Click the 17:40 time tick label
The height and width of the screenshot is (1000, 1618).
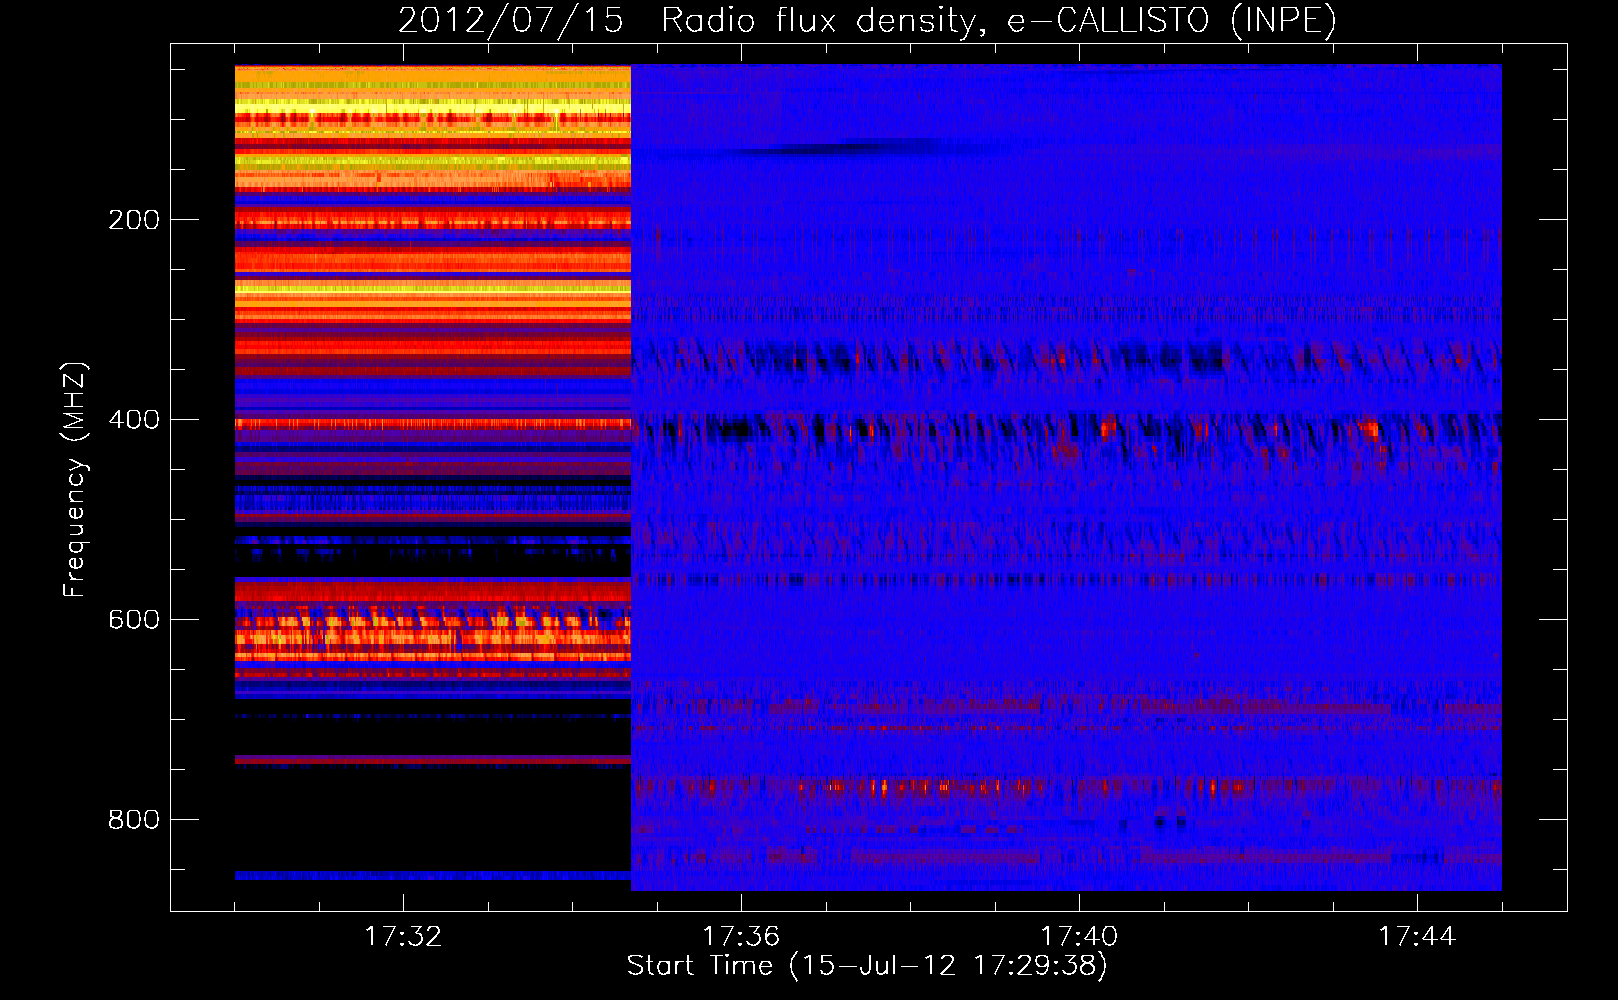(x=1079, y=937)
